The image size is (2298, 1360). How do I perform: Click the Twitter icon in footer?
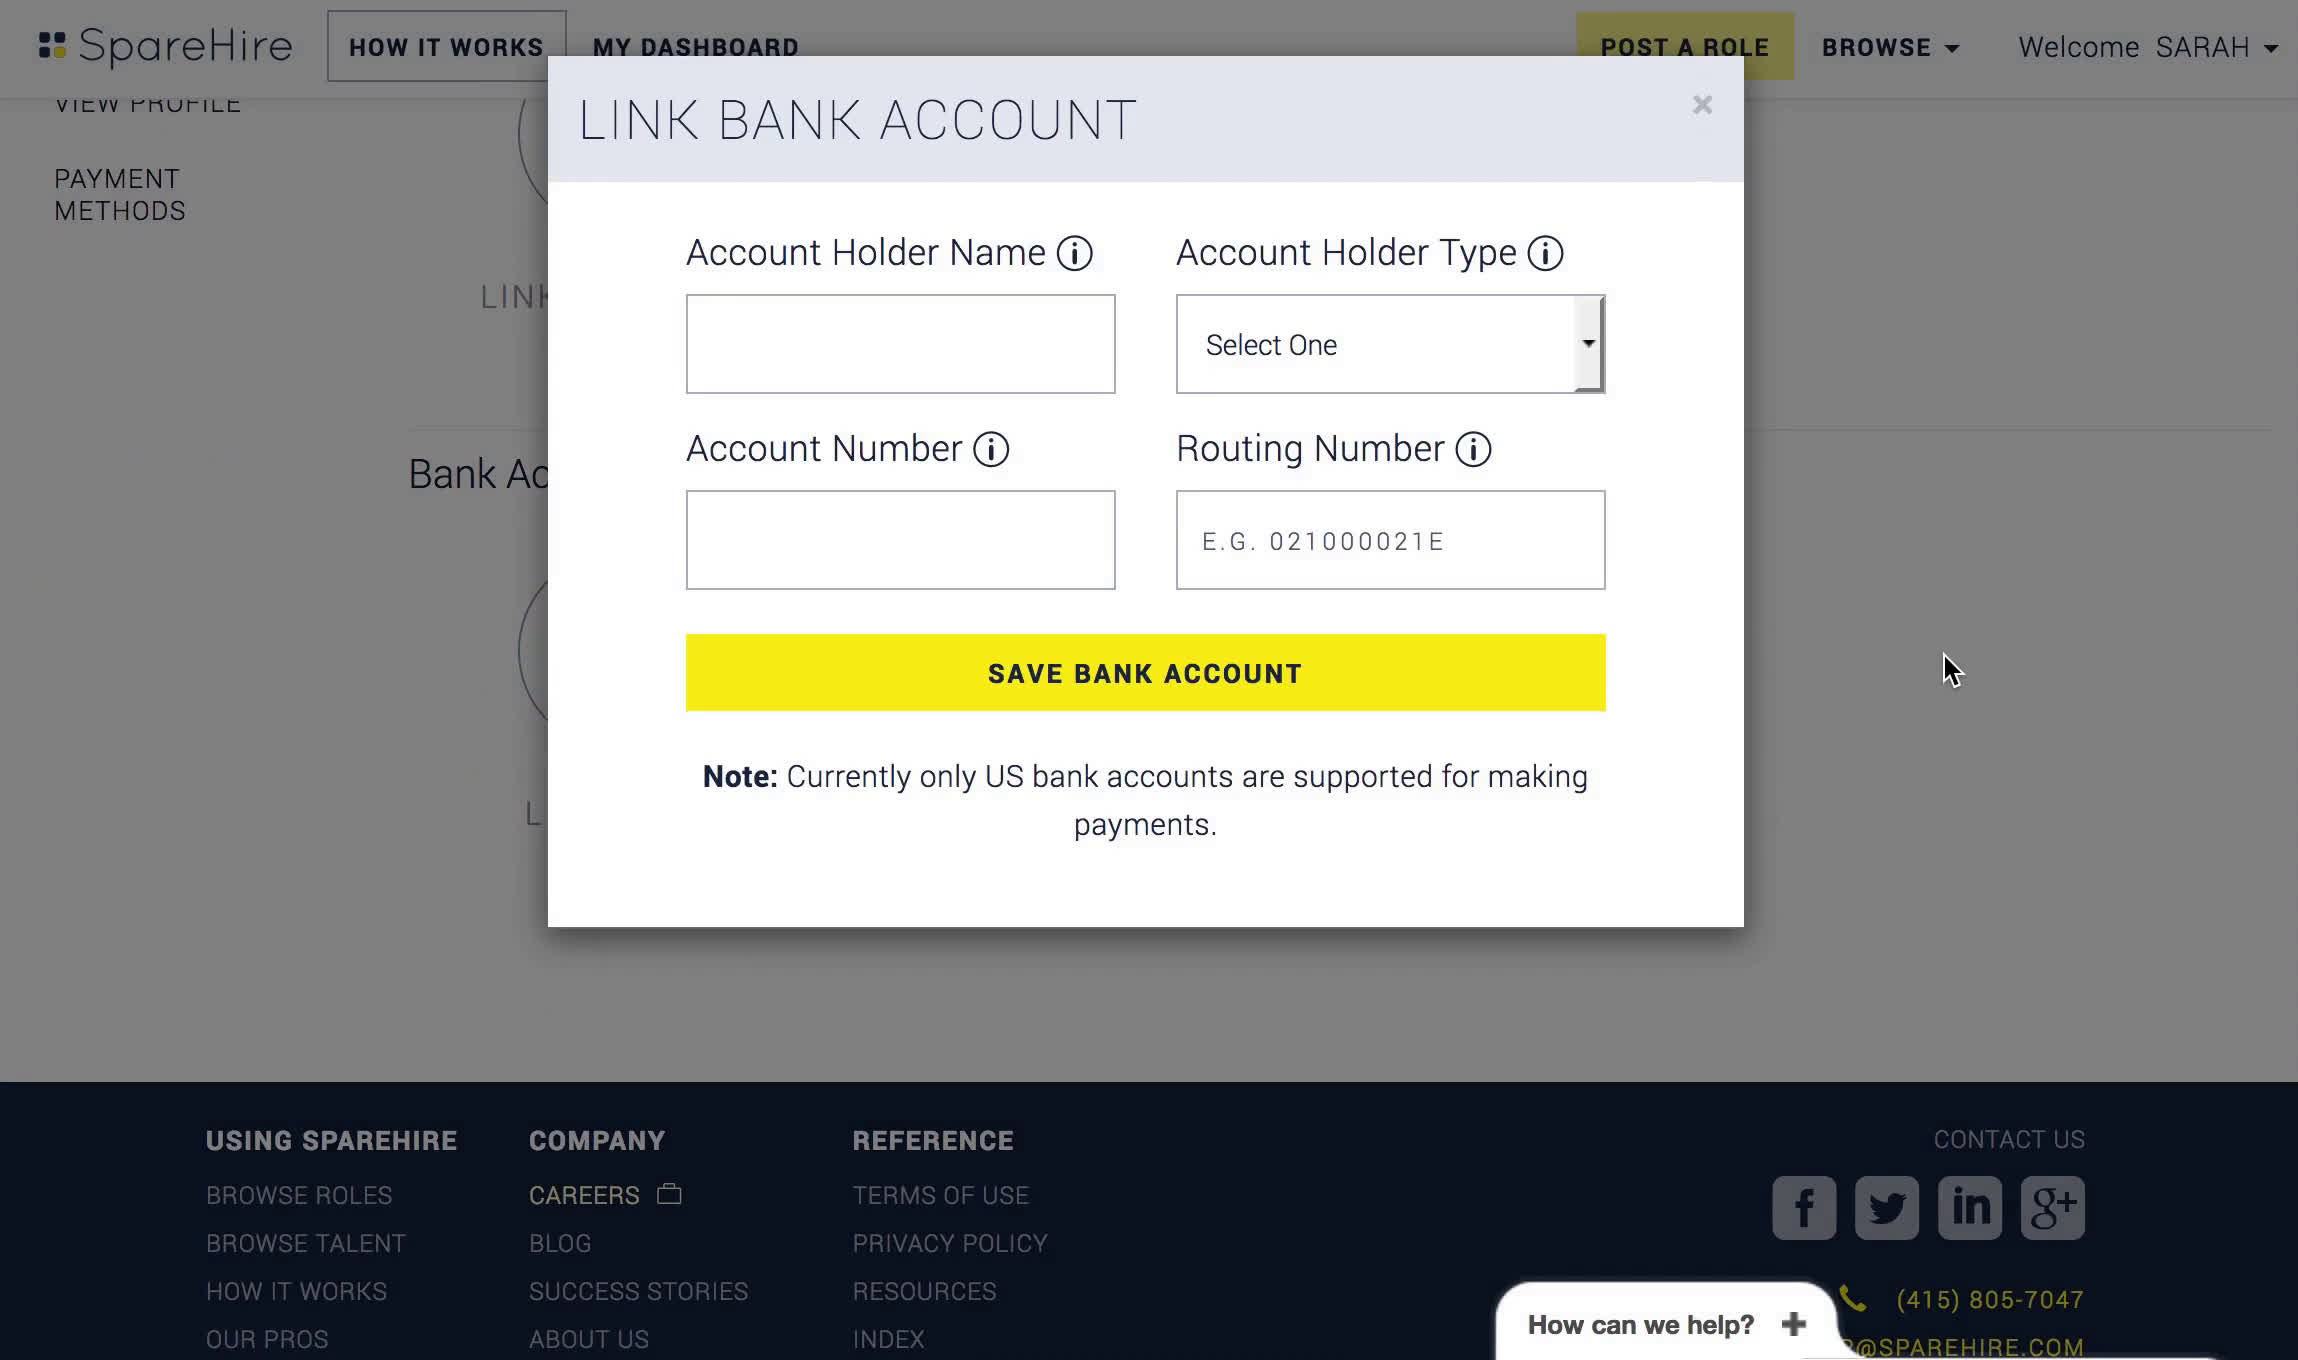click(x=1887, y=1208)
